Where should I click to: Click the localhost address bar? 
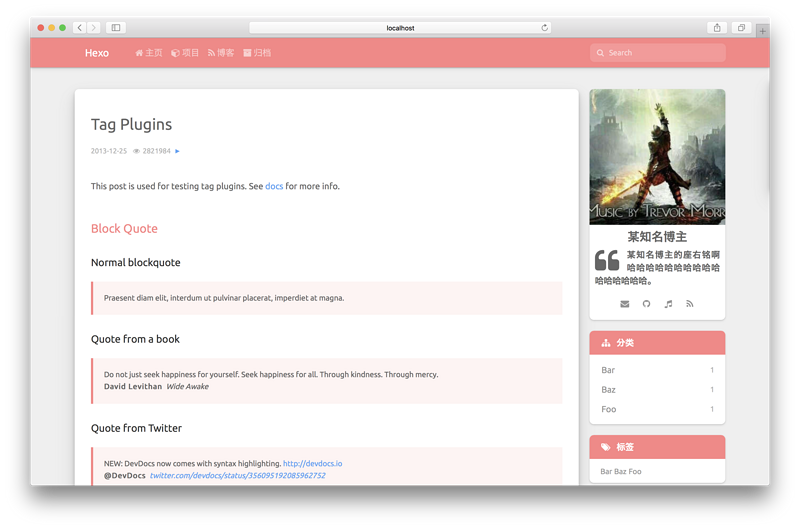pyautogui.click(x=400, y=28)
